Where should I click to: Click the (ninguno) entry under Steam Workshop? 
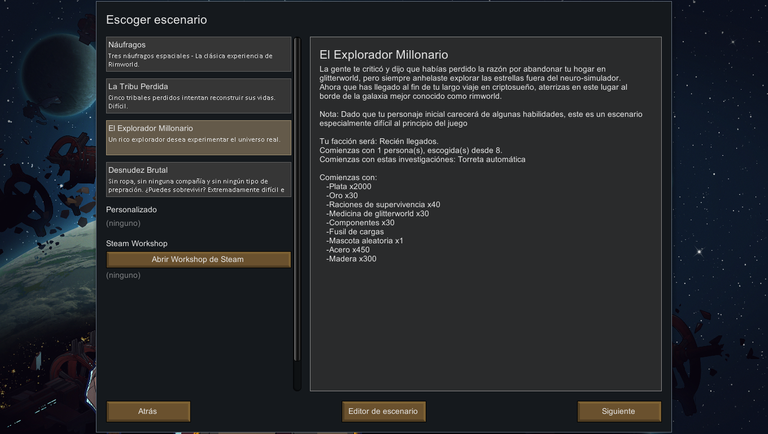[x=123, y=275]
